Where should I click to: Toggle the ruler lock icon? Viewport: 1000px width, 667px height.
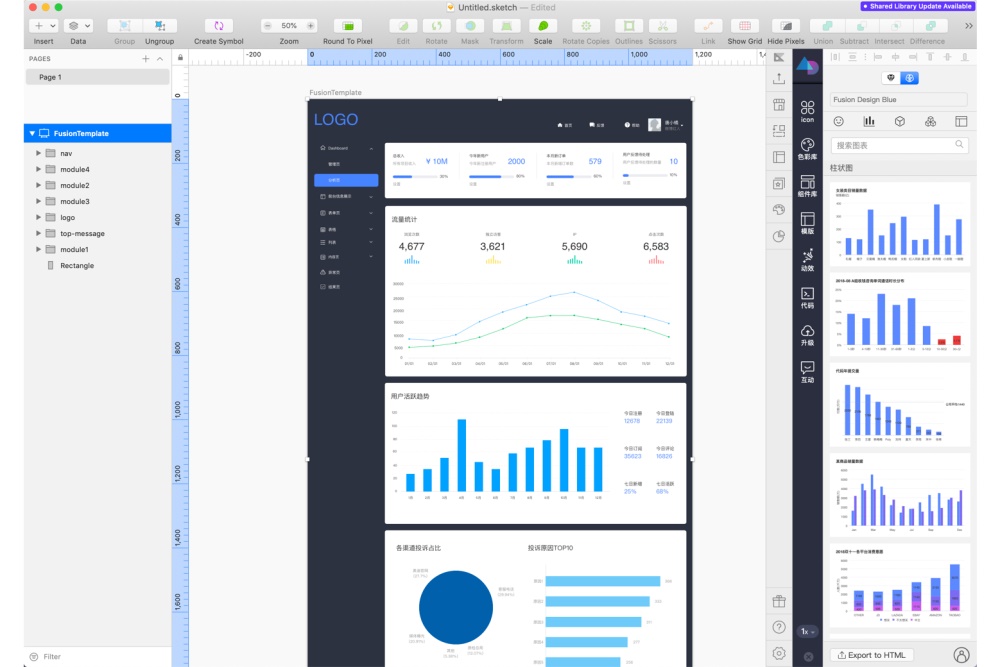pyautogui.click(x=180, y=57)
